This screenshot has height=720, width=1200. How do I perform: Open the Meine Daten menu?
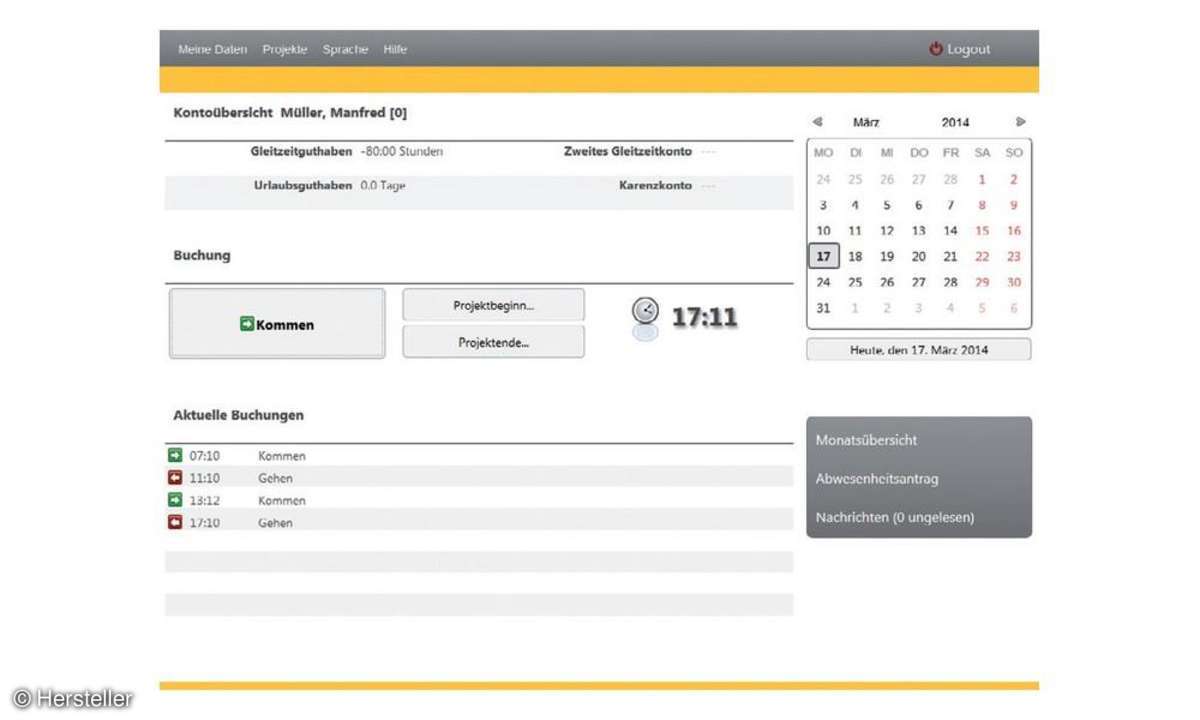coord(212,49)
